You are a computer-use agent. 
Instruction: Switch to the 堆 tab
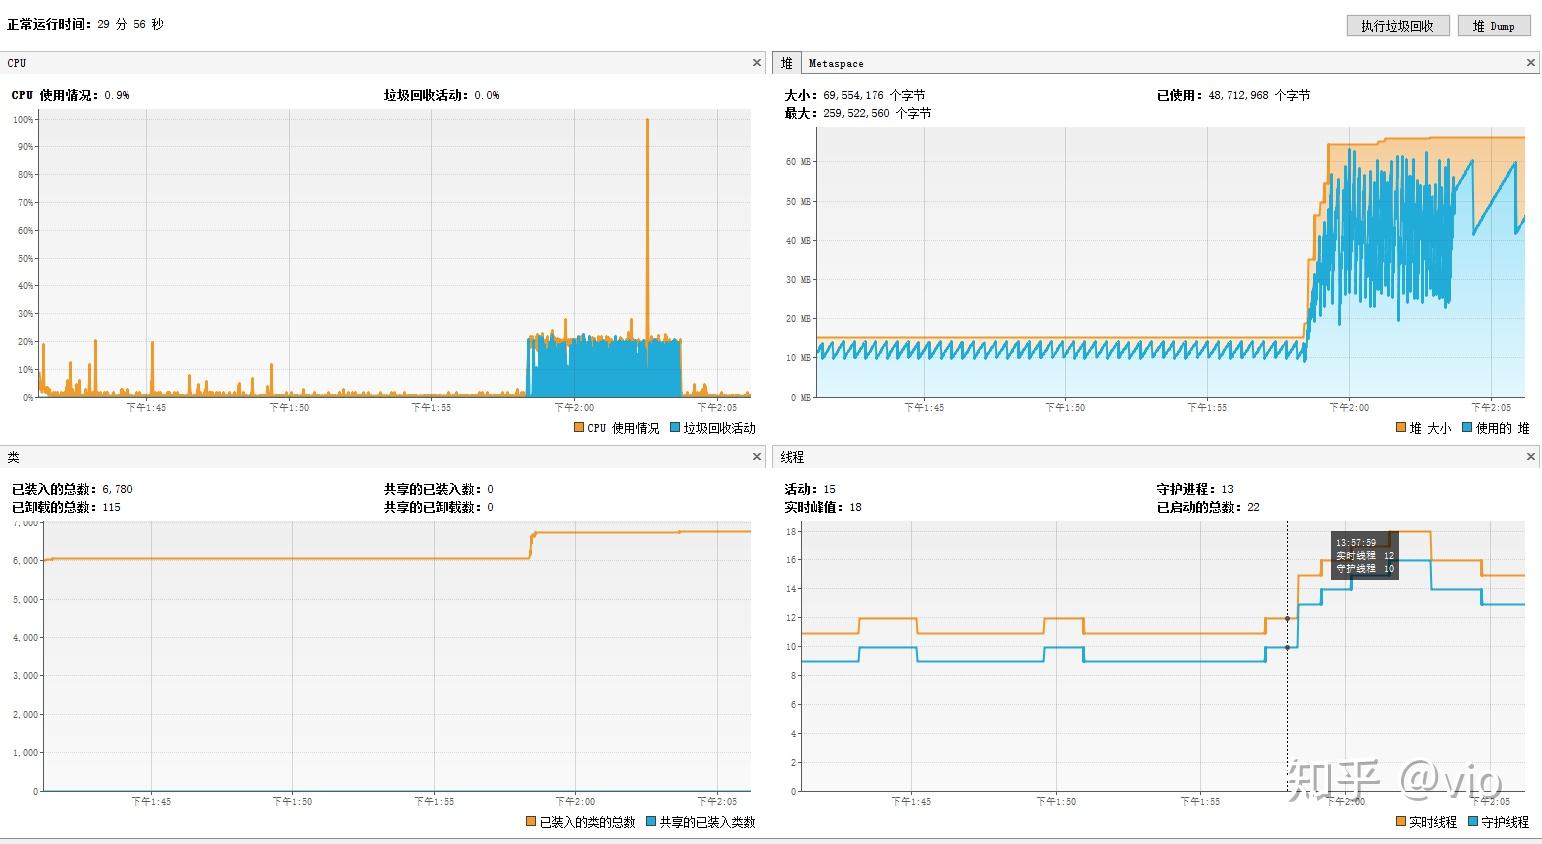click(786, 62)
